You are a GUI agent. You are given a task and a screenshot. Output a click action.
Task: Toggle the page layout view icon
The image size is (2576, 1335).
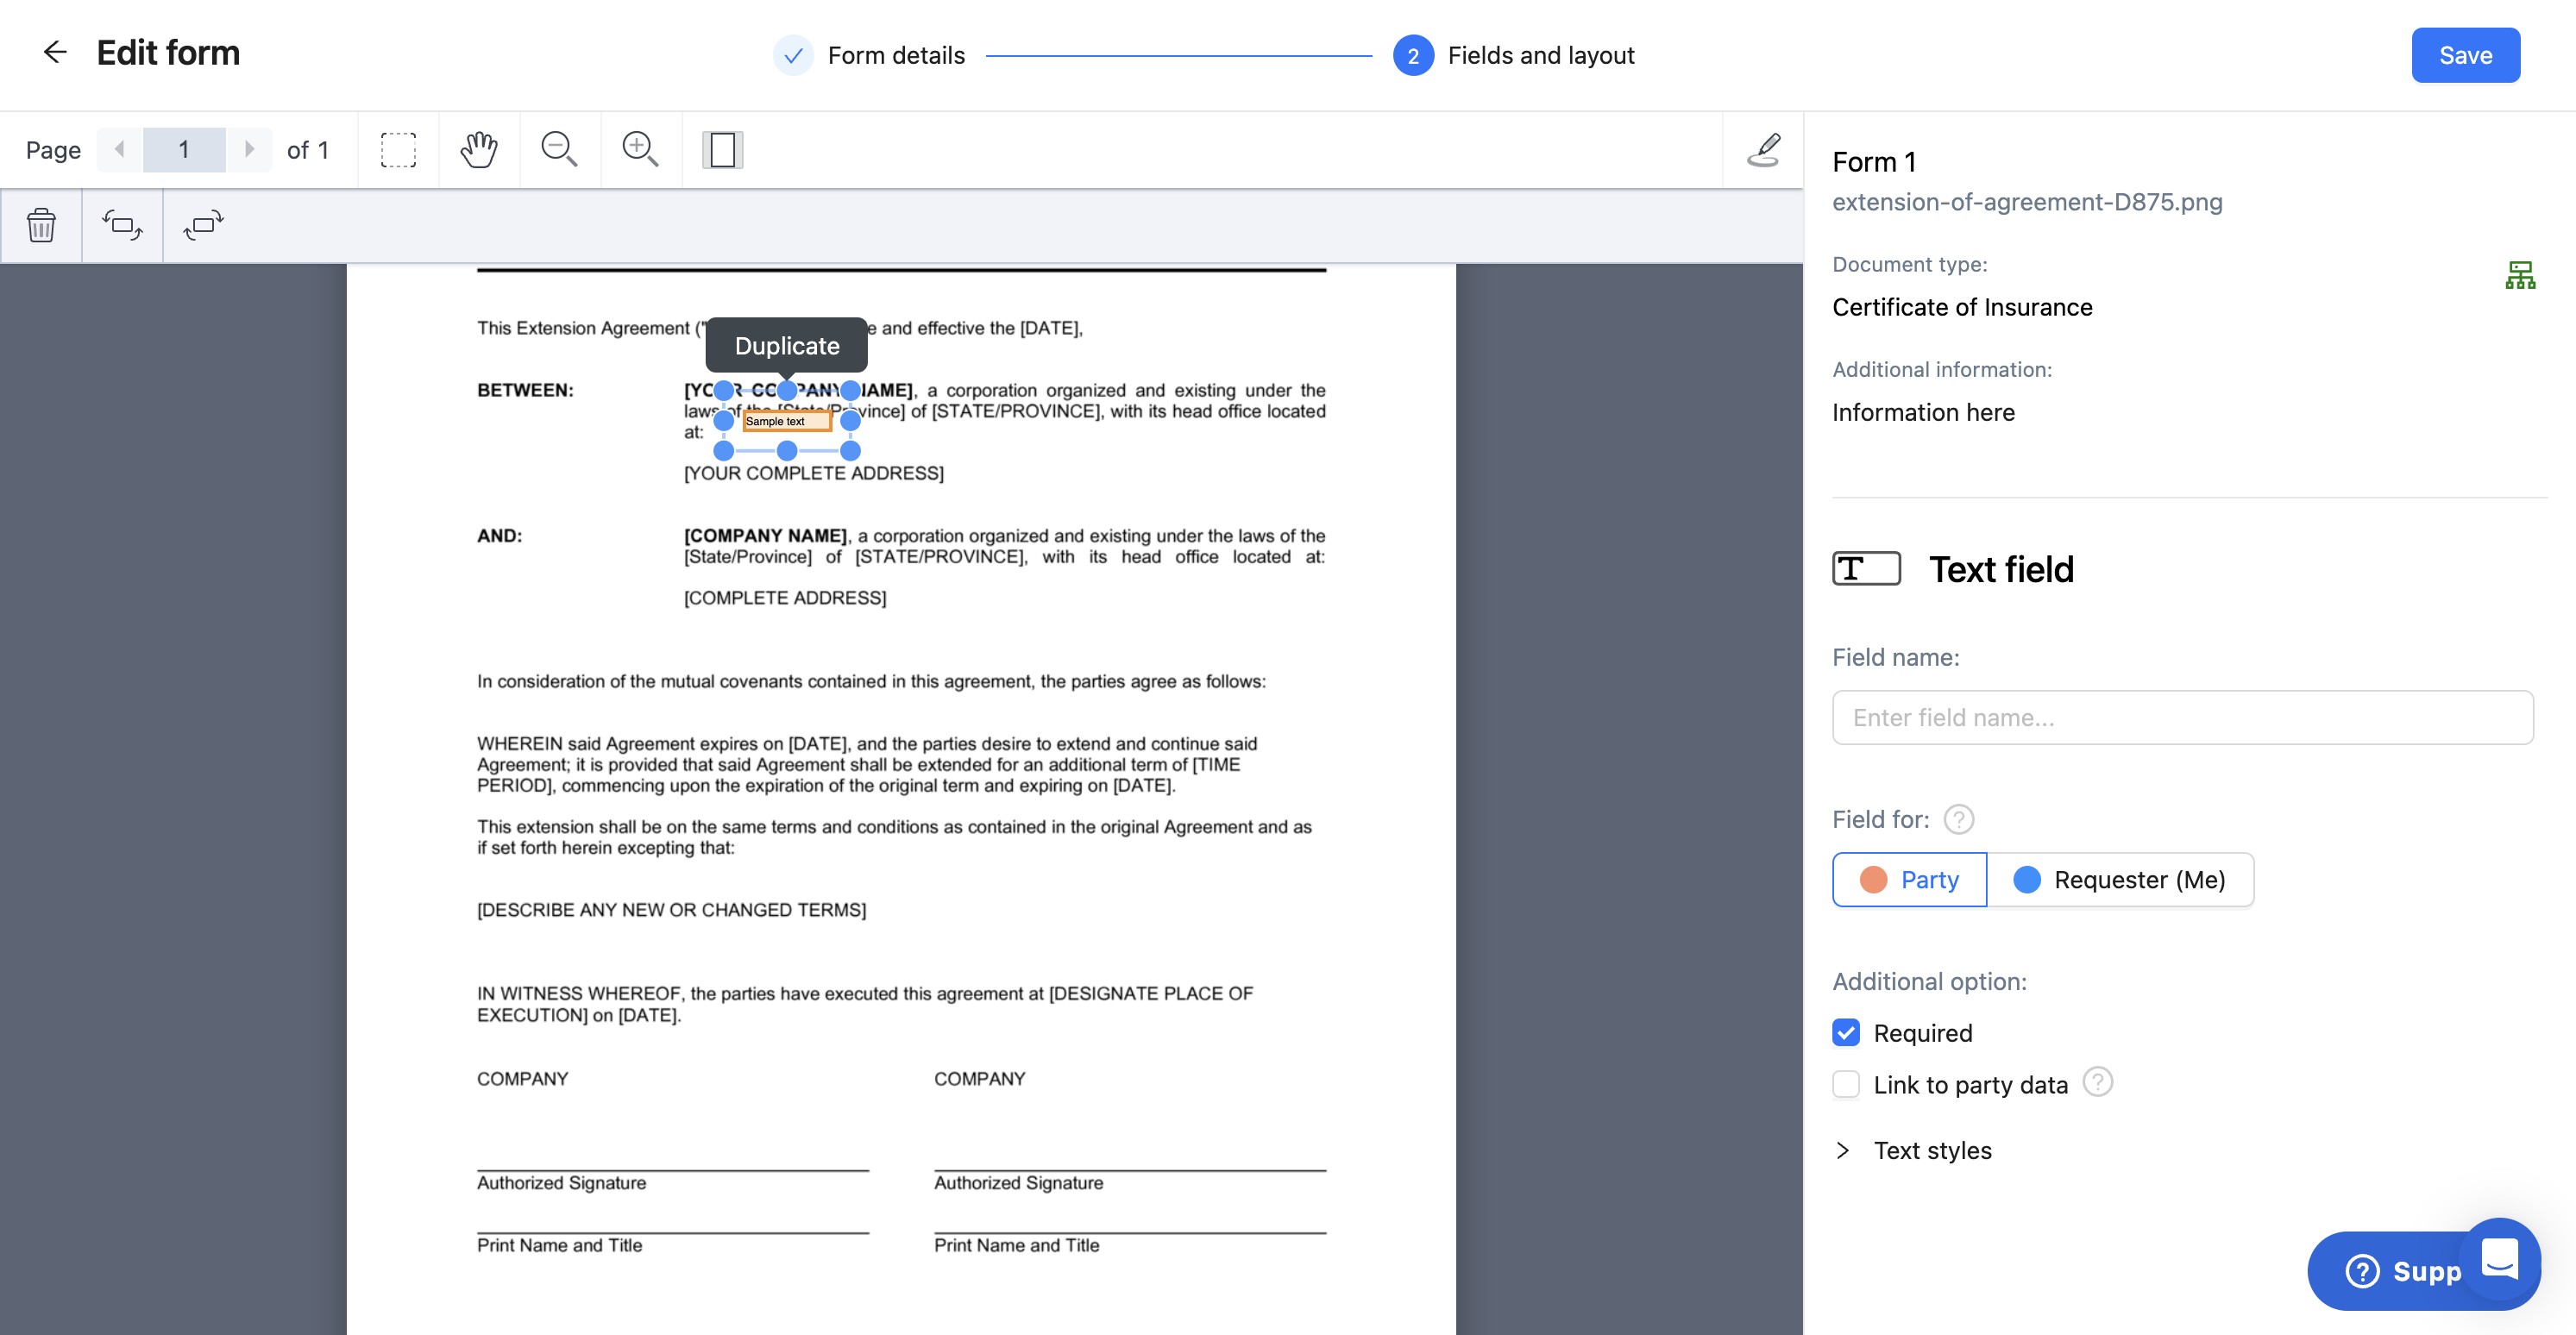[722, 150]
